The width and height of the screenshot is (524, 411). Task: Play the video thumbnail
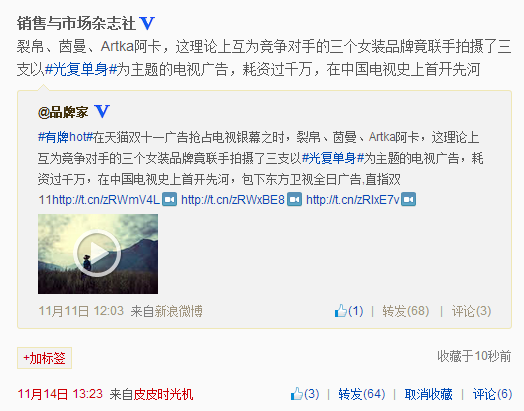98,254
